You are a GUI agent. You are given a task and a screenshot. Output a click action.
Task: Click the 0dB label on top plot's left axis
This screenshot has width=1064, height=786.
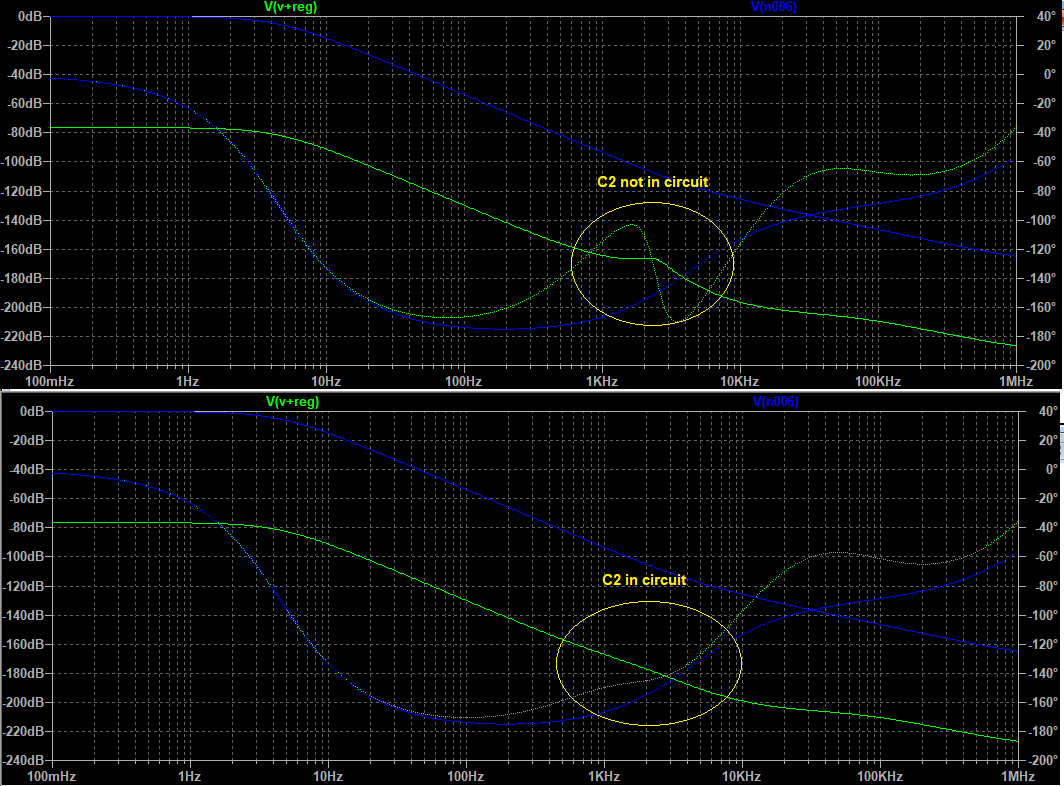[30, 16]
